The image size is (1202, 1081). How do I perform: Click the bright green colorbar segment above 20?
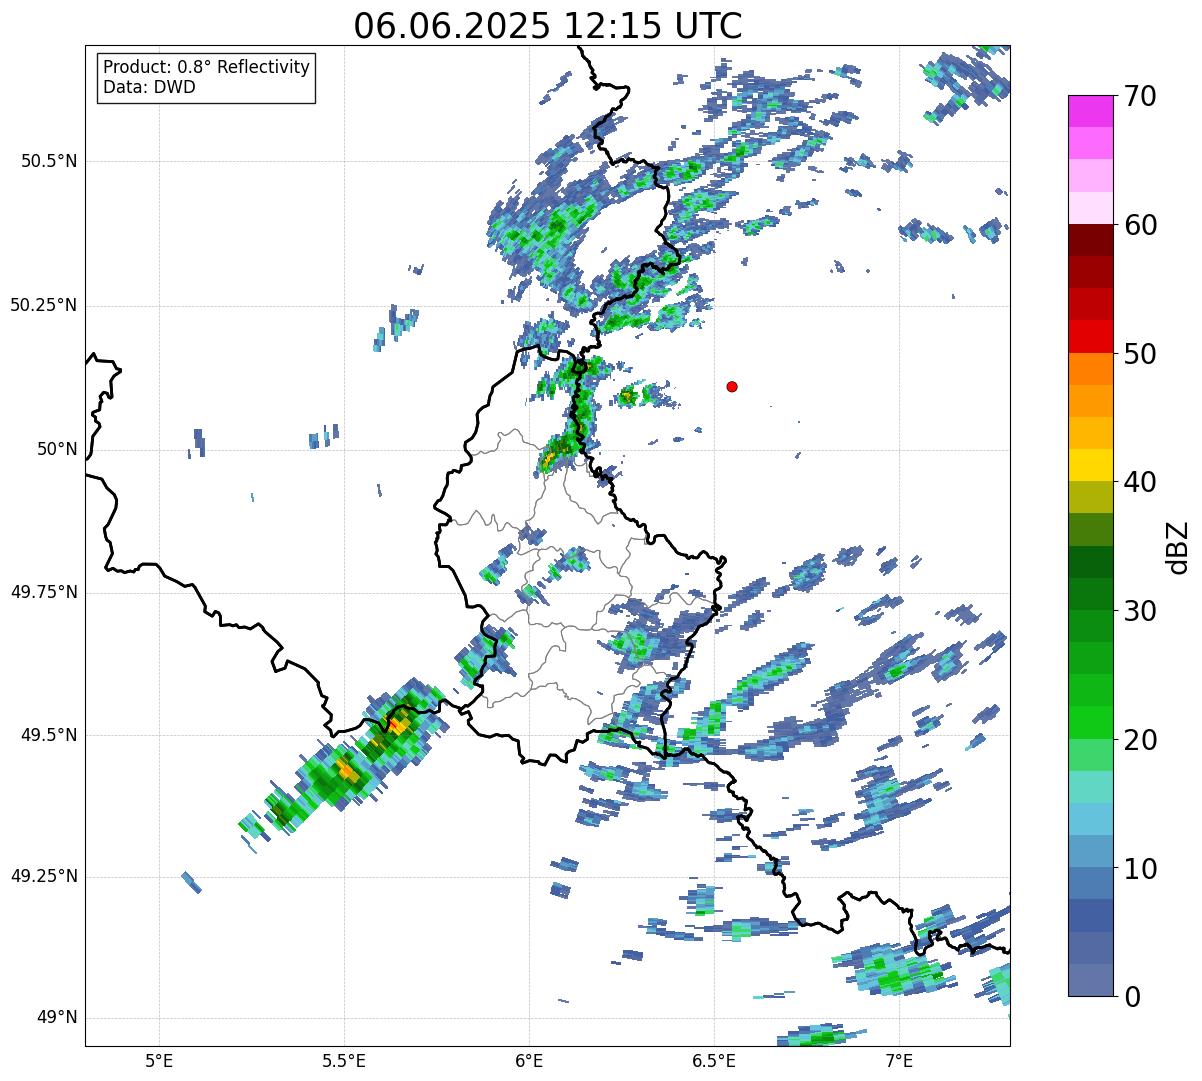click(1090, 723)
